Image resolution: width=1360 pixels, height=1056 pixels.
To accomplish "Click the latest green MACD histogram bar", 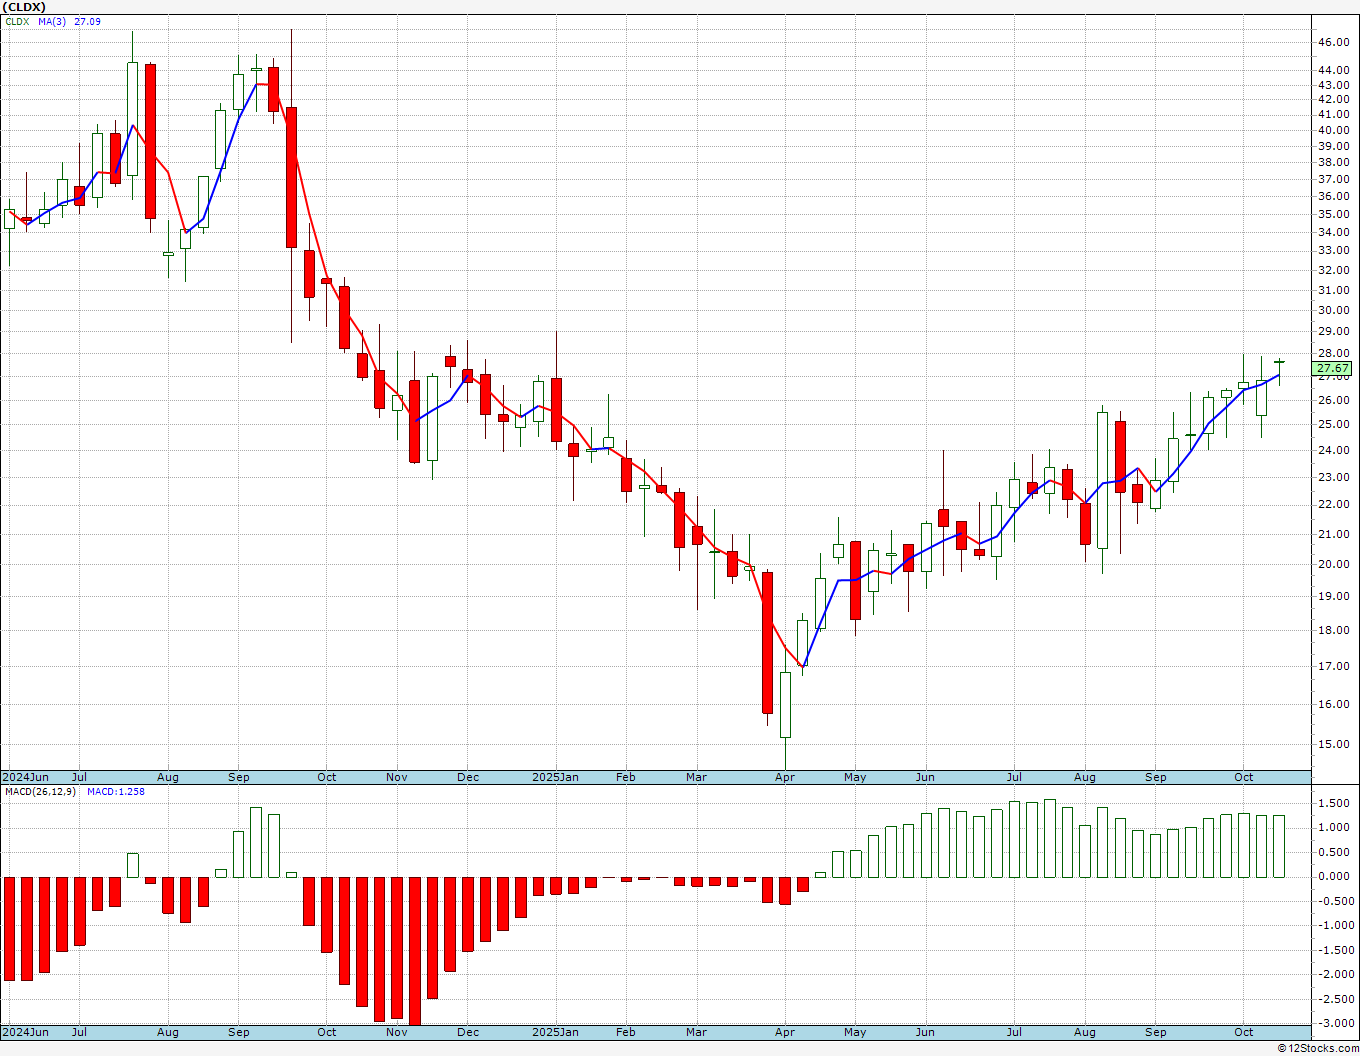I will click(1279, 846).
